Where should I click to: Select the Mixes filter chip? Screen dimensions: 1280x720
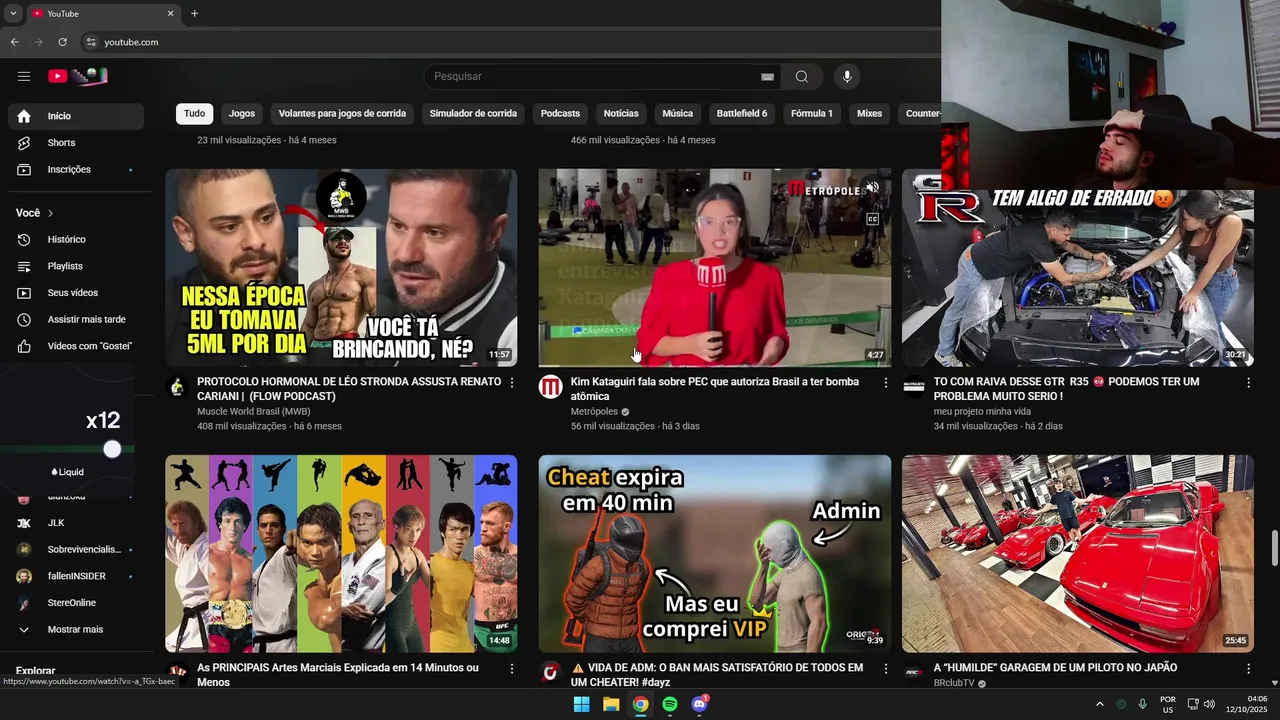(870, 114)
